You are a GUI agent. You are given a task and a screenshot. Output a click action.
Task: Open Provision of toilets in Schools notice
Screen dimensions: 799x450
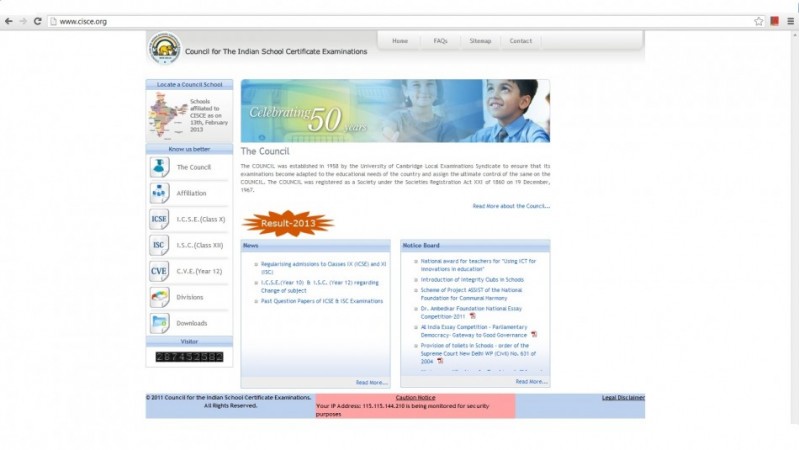(x=478, y=353)
